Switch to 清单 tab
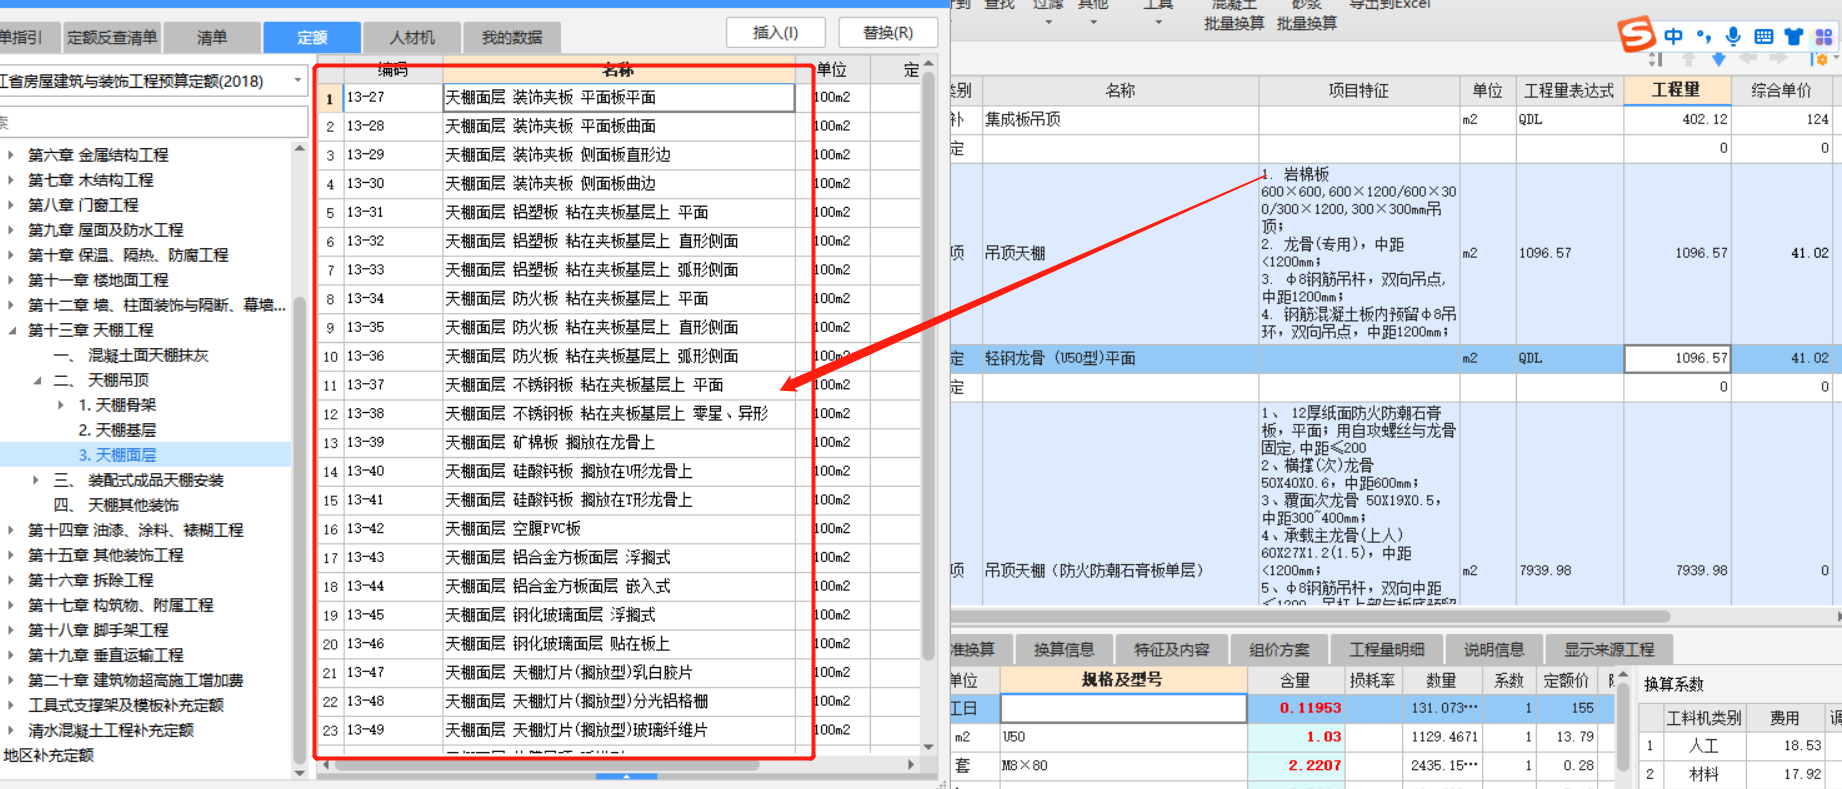 (x=212, y=38)
